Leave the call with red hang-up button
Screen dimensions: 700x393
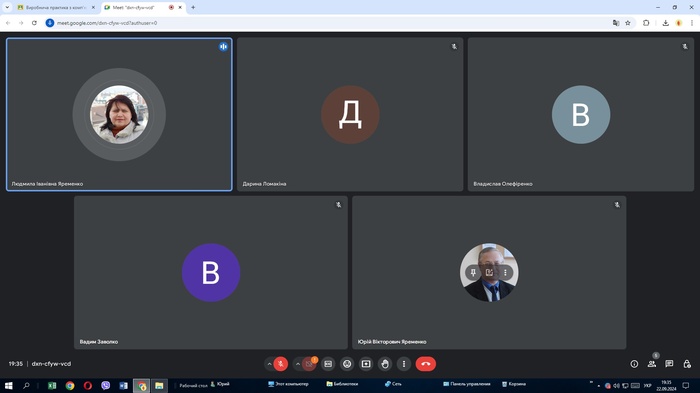[x=426, y=364]
